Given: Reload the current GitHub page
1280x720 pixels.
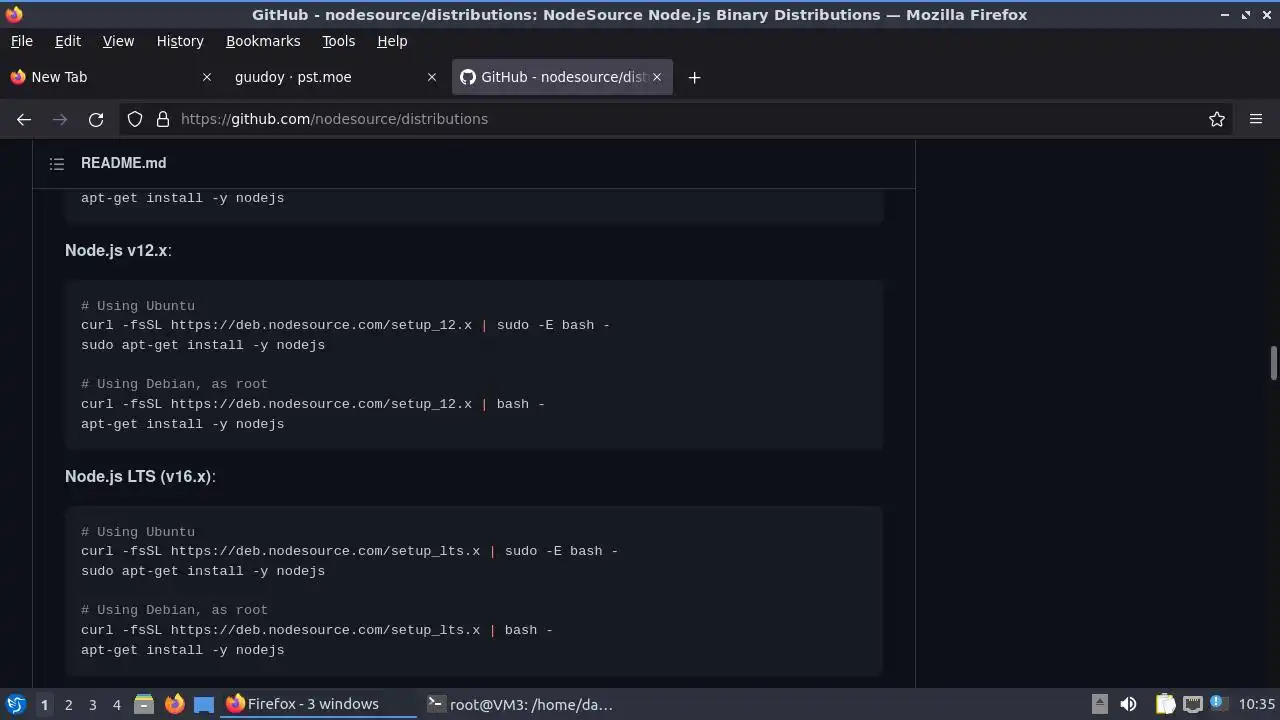Looking at the screenshot, I should coord(96,119).
